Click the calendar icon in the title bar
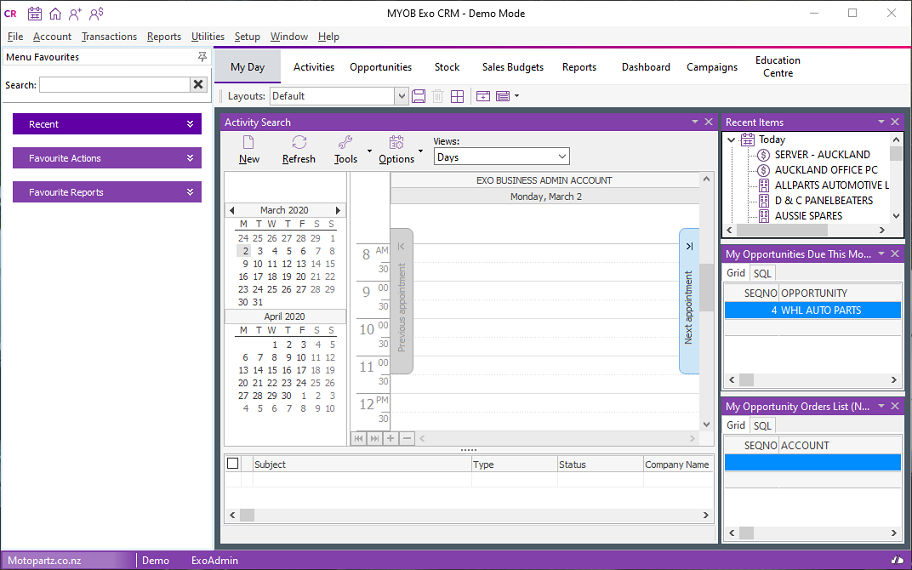This screenshot has width=912, height=570. [x=35, y=14]
